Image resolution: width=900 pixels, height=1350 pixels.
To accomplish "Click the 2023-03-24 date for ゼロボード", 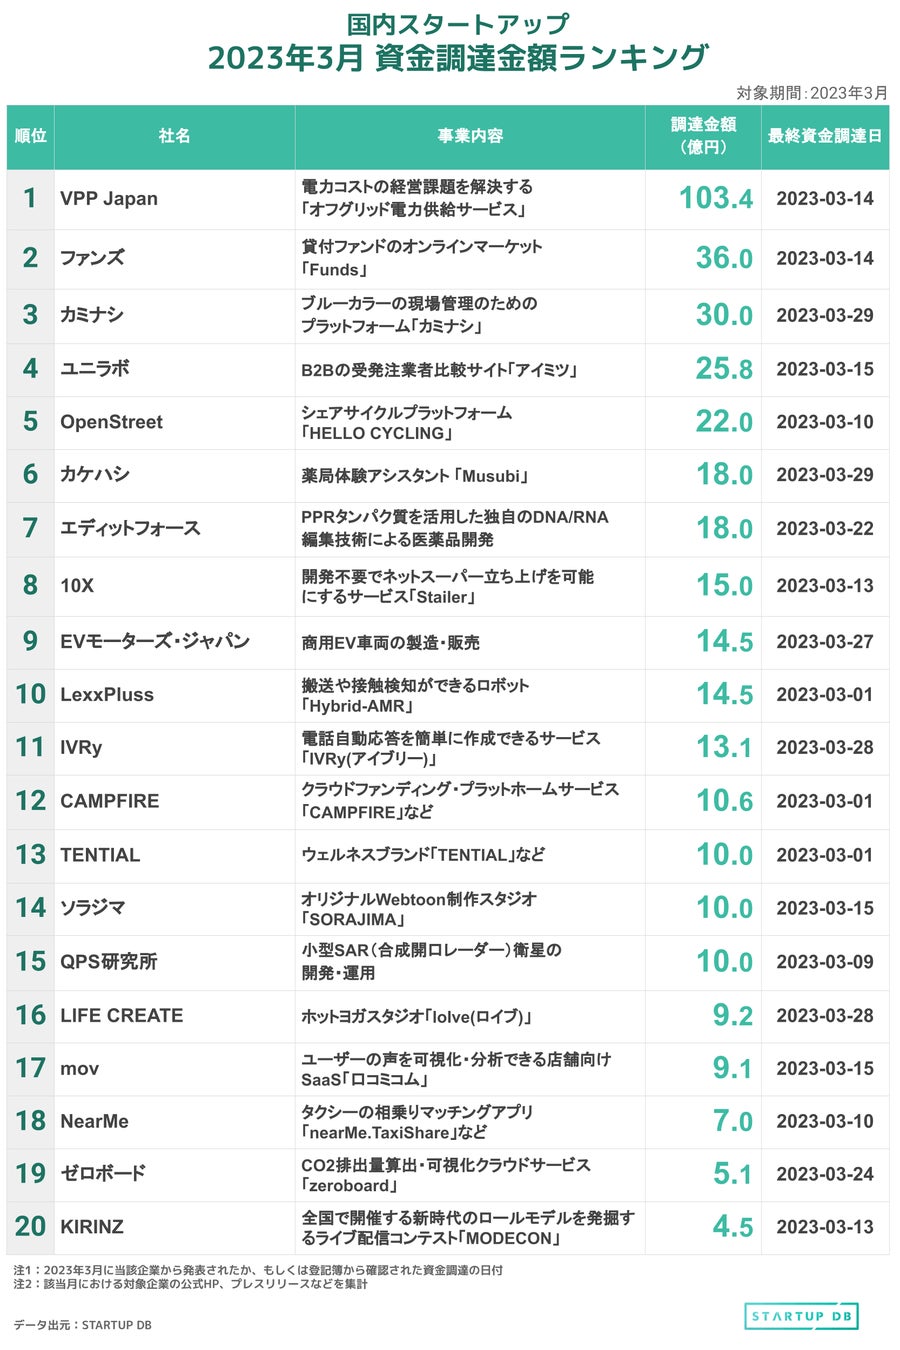I will (825, 1174).
